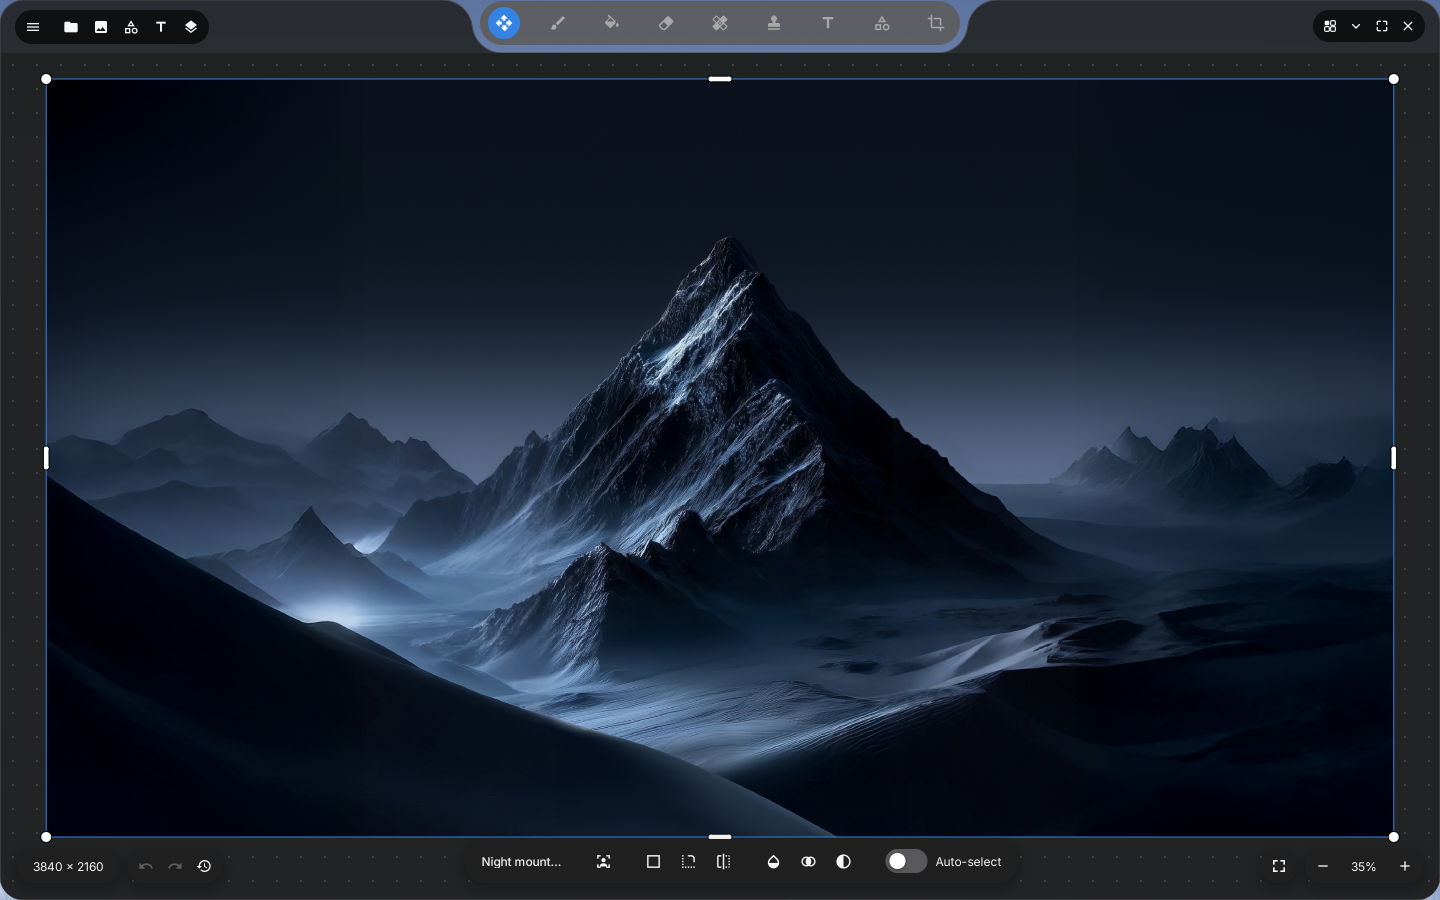Toggle the Auto-select switch
Image resolution: width=1440 pixels, height=900 pixels.
click(905, 862)
